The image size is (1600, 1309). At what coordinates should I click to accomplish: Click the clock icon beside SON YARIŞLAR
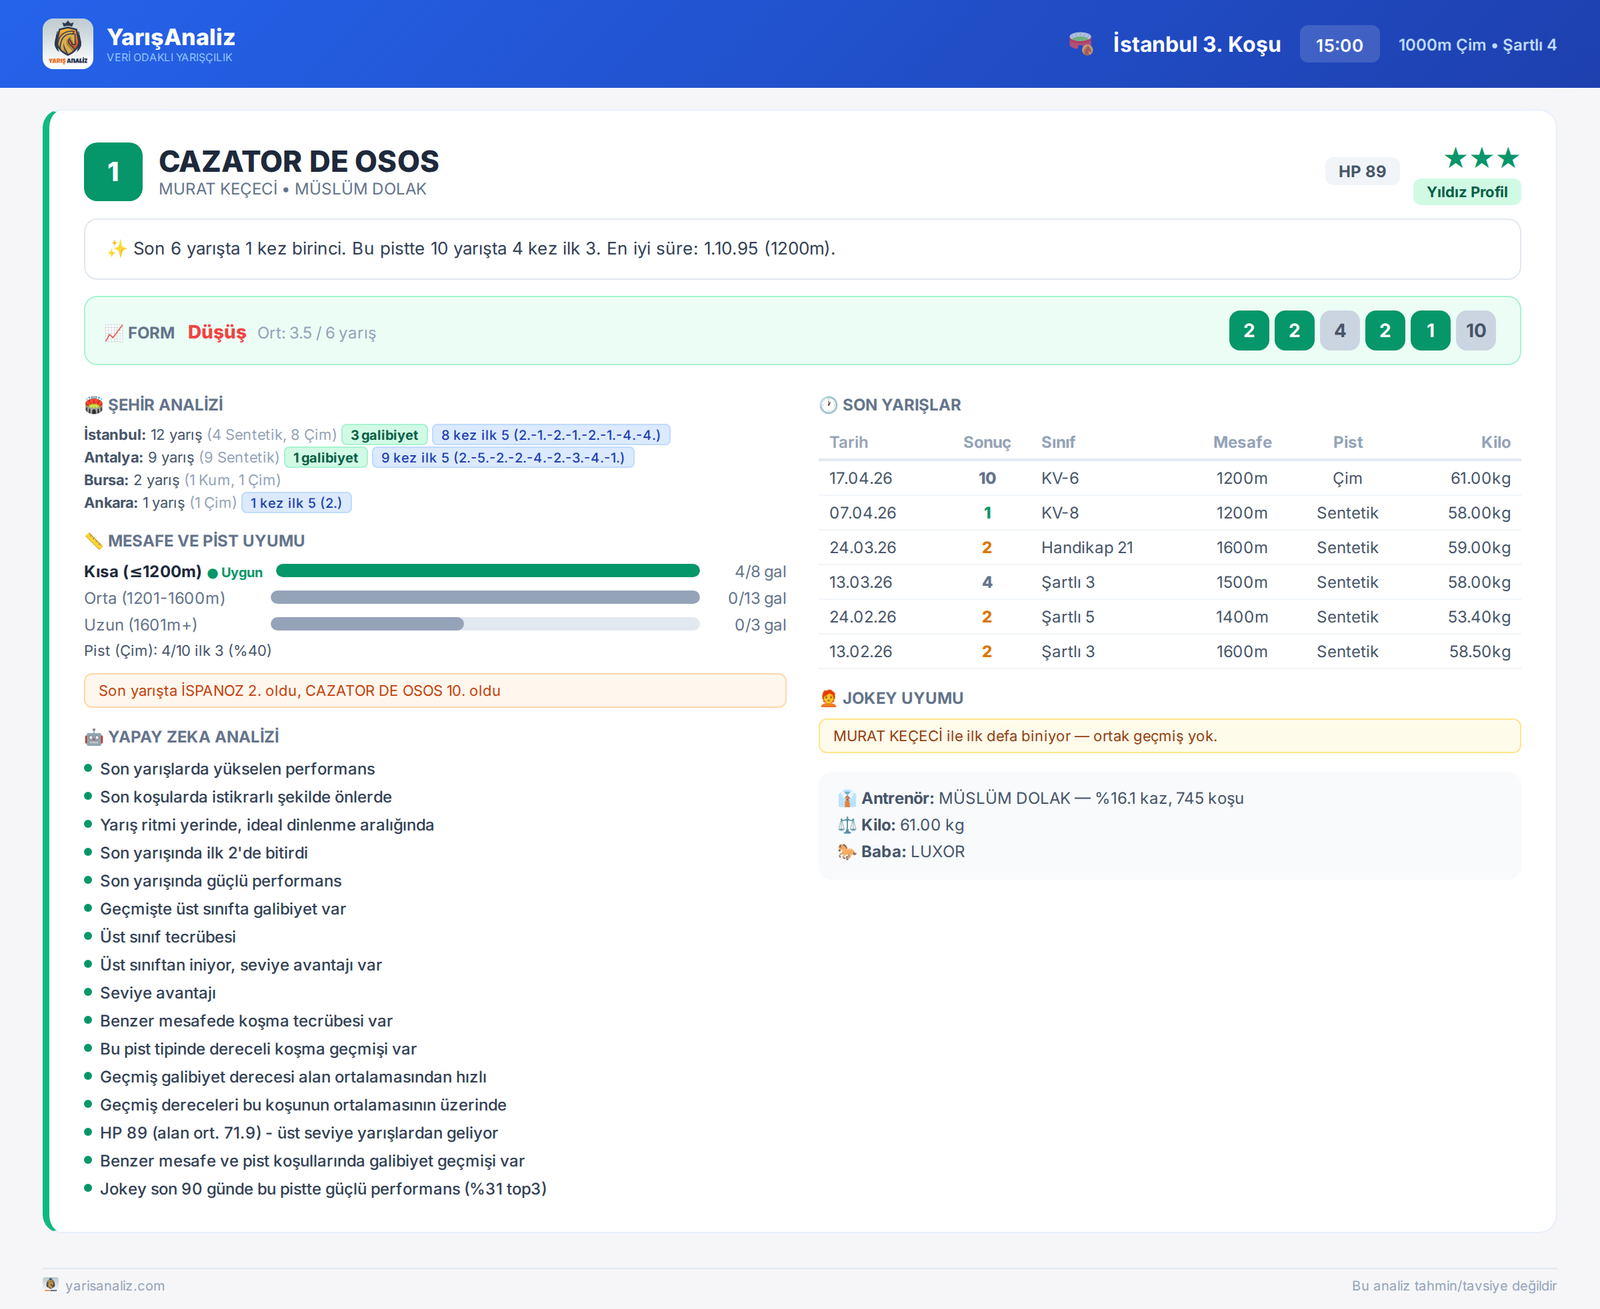coord(828,405)
